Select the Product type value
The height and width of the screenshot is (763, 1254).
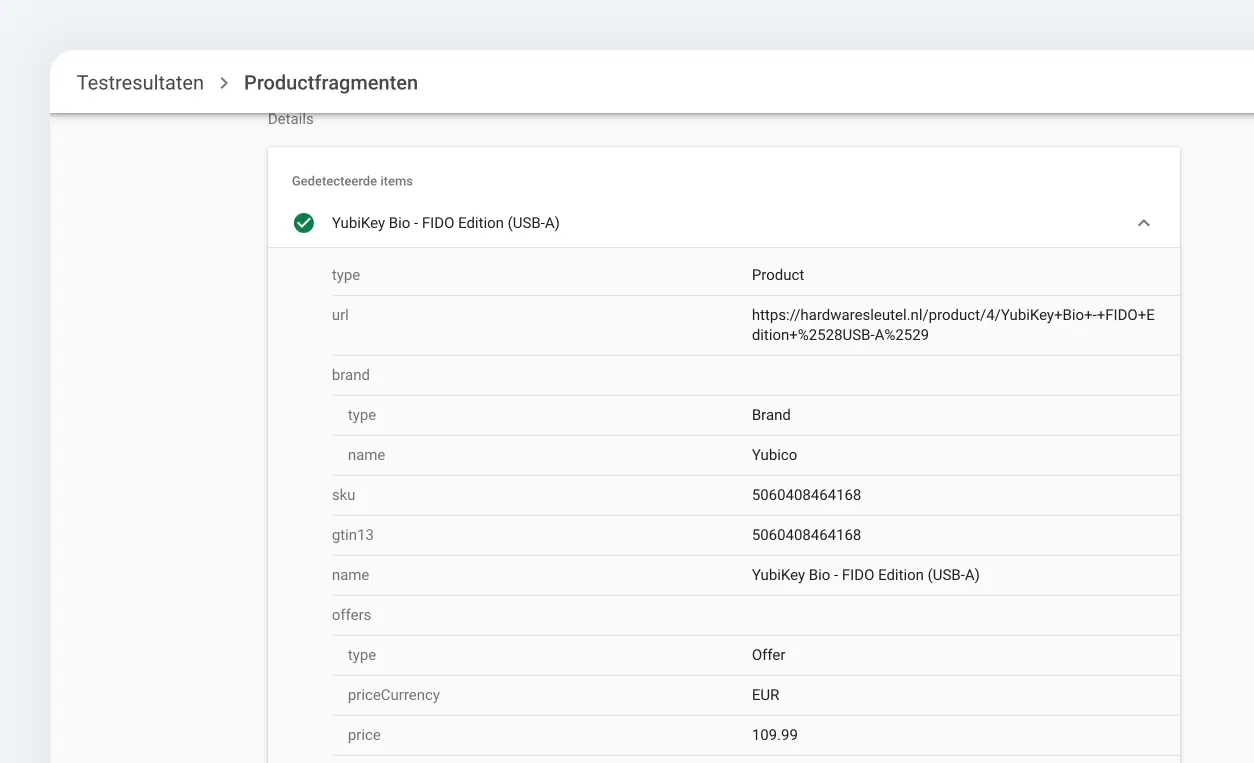778,275
